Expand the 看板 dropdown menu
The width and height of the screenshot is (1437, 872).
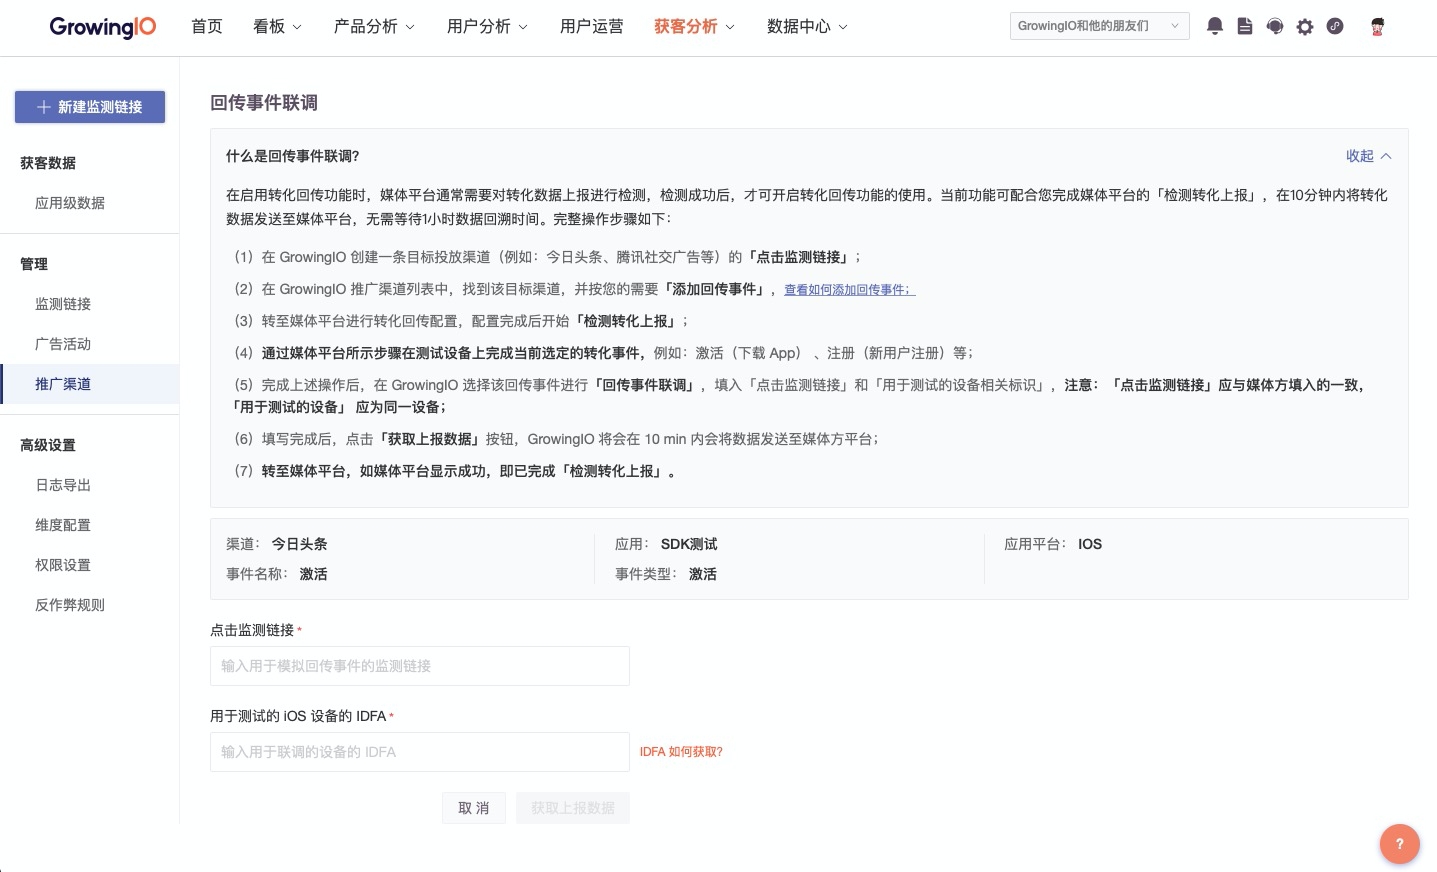tap(277, 27)
